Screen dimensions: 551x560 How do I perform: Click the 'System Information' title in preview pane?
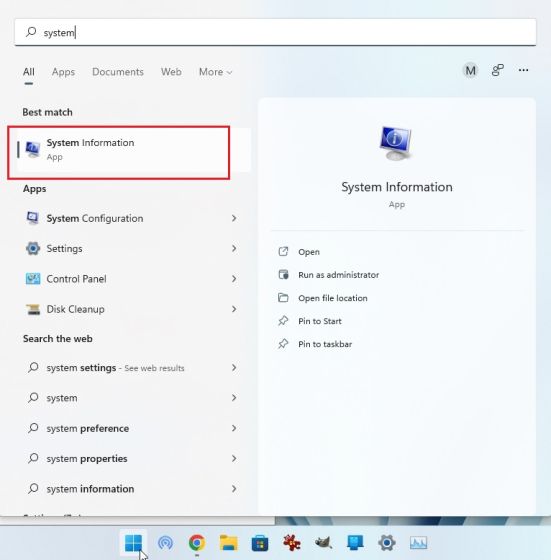coord(397,187)
